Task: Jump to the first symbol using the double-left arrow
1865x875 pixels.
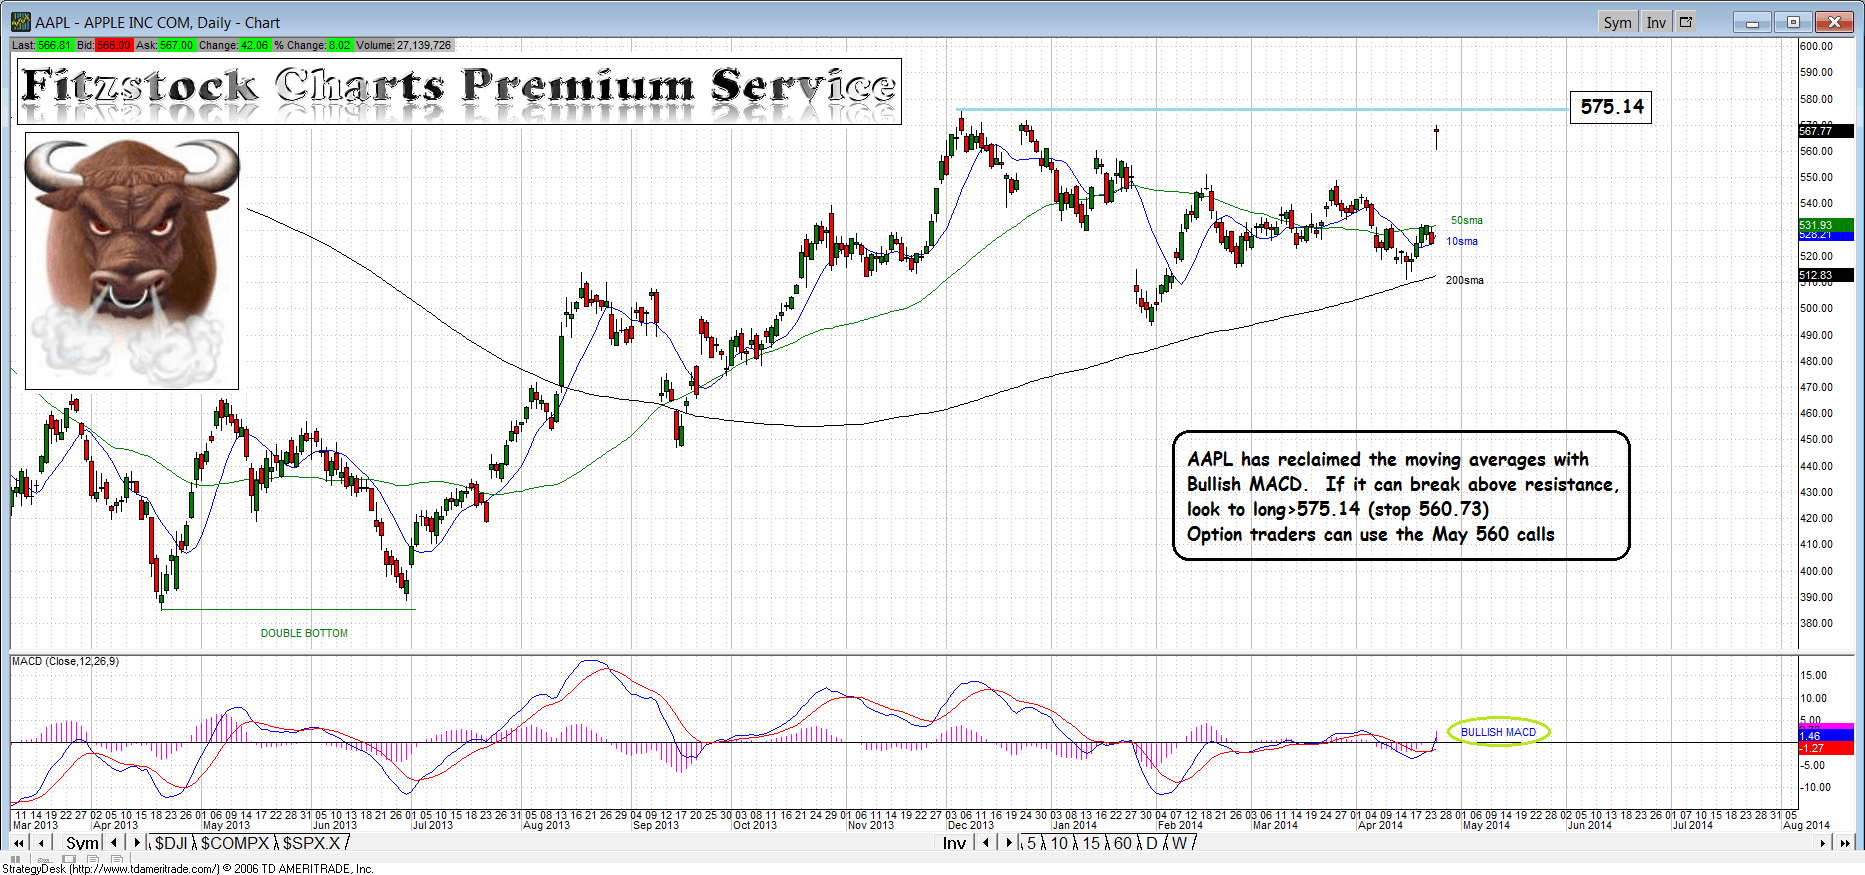Action: point(18,843)
